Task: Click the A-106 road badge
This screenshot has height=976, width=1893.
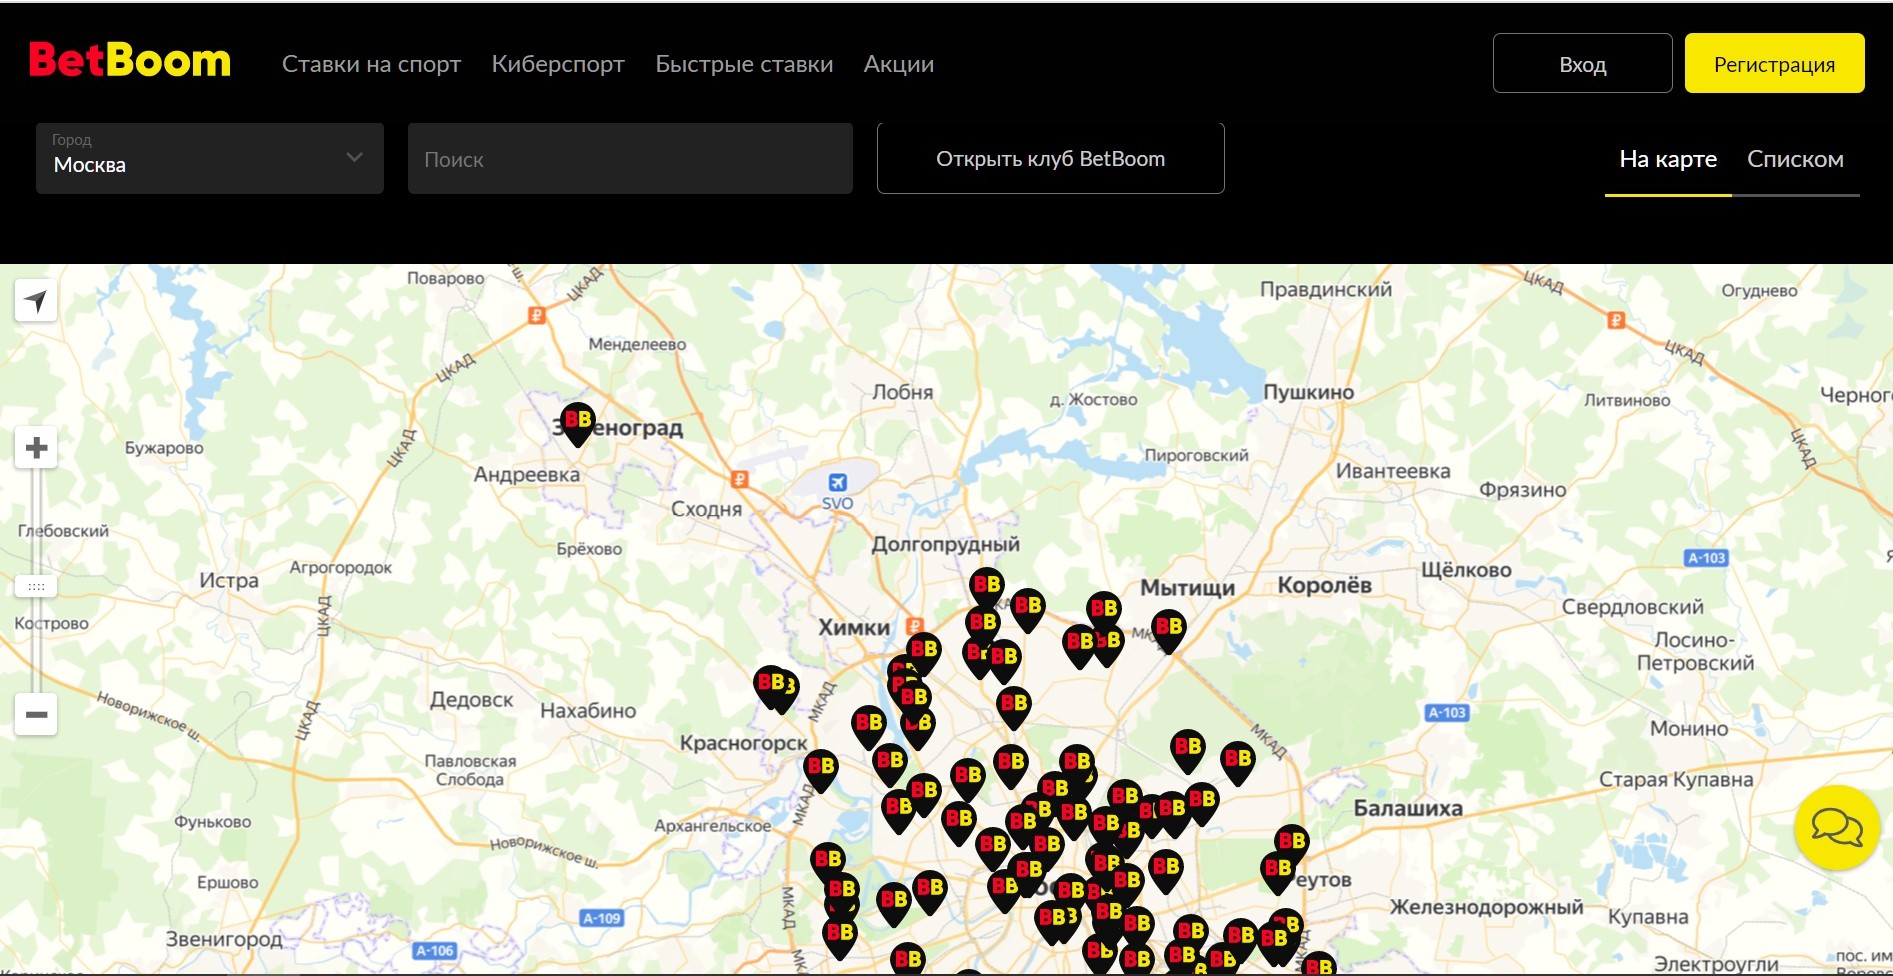Action: [435, 951]
